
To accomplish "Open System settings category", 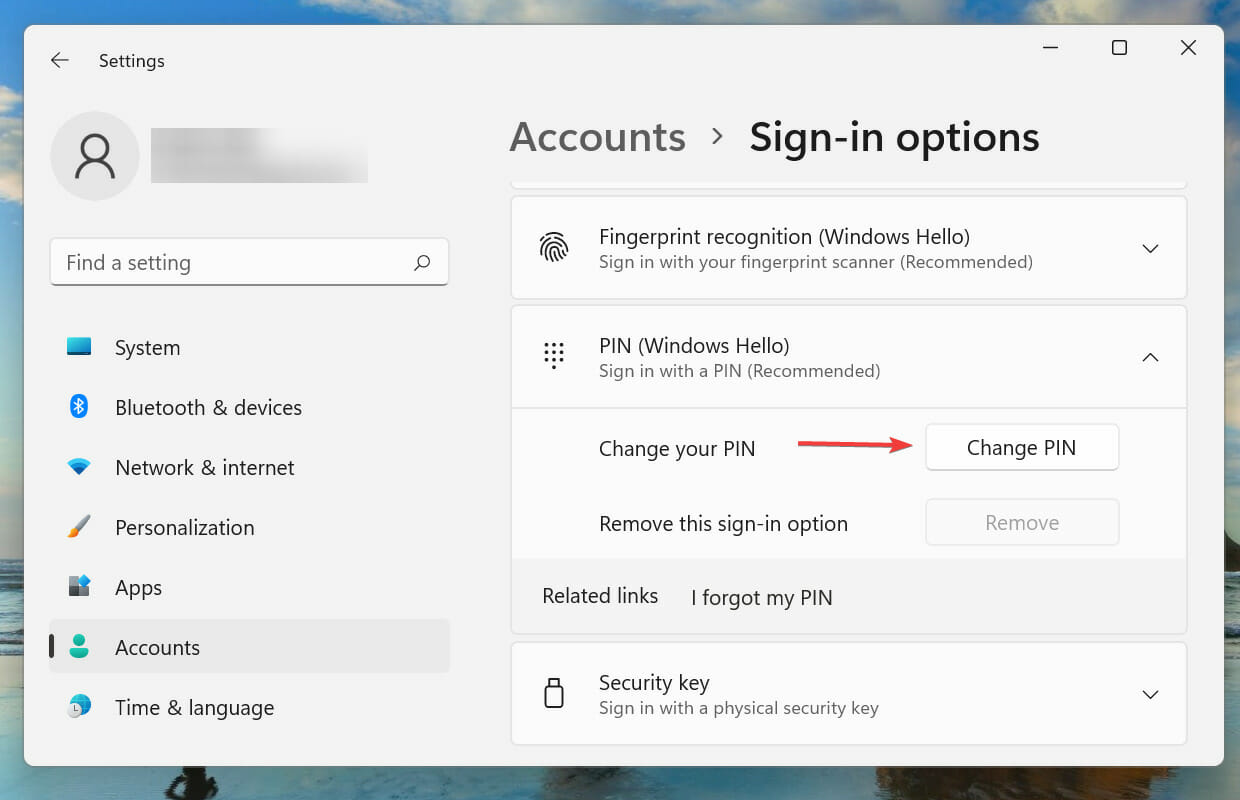I will [249, 347].
